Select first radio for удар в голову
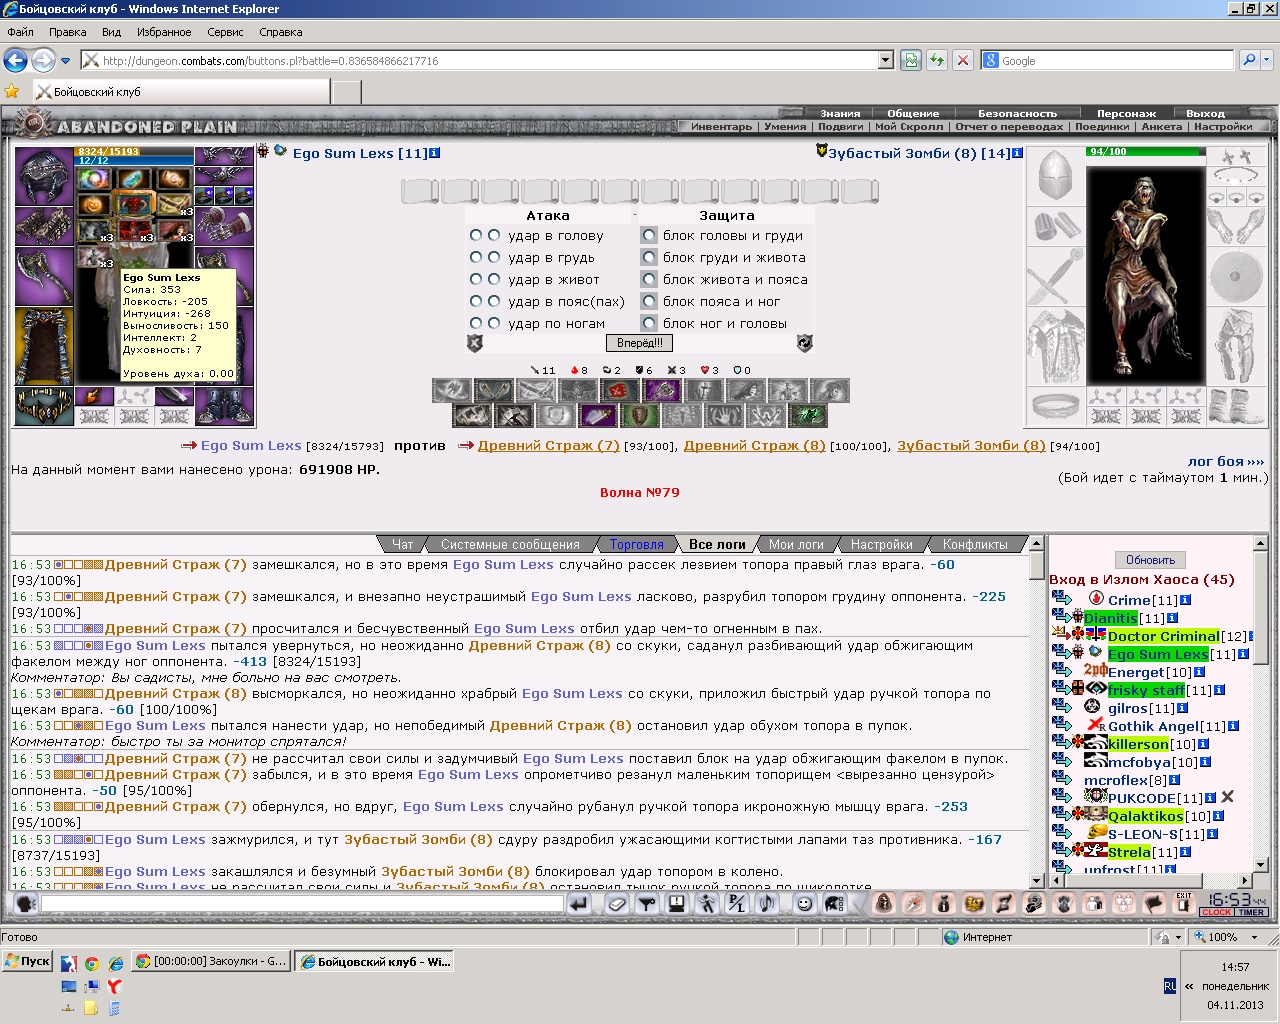This screenshot has height=1024, width=1280. pyautogui.click(x=476, y=235)
